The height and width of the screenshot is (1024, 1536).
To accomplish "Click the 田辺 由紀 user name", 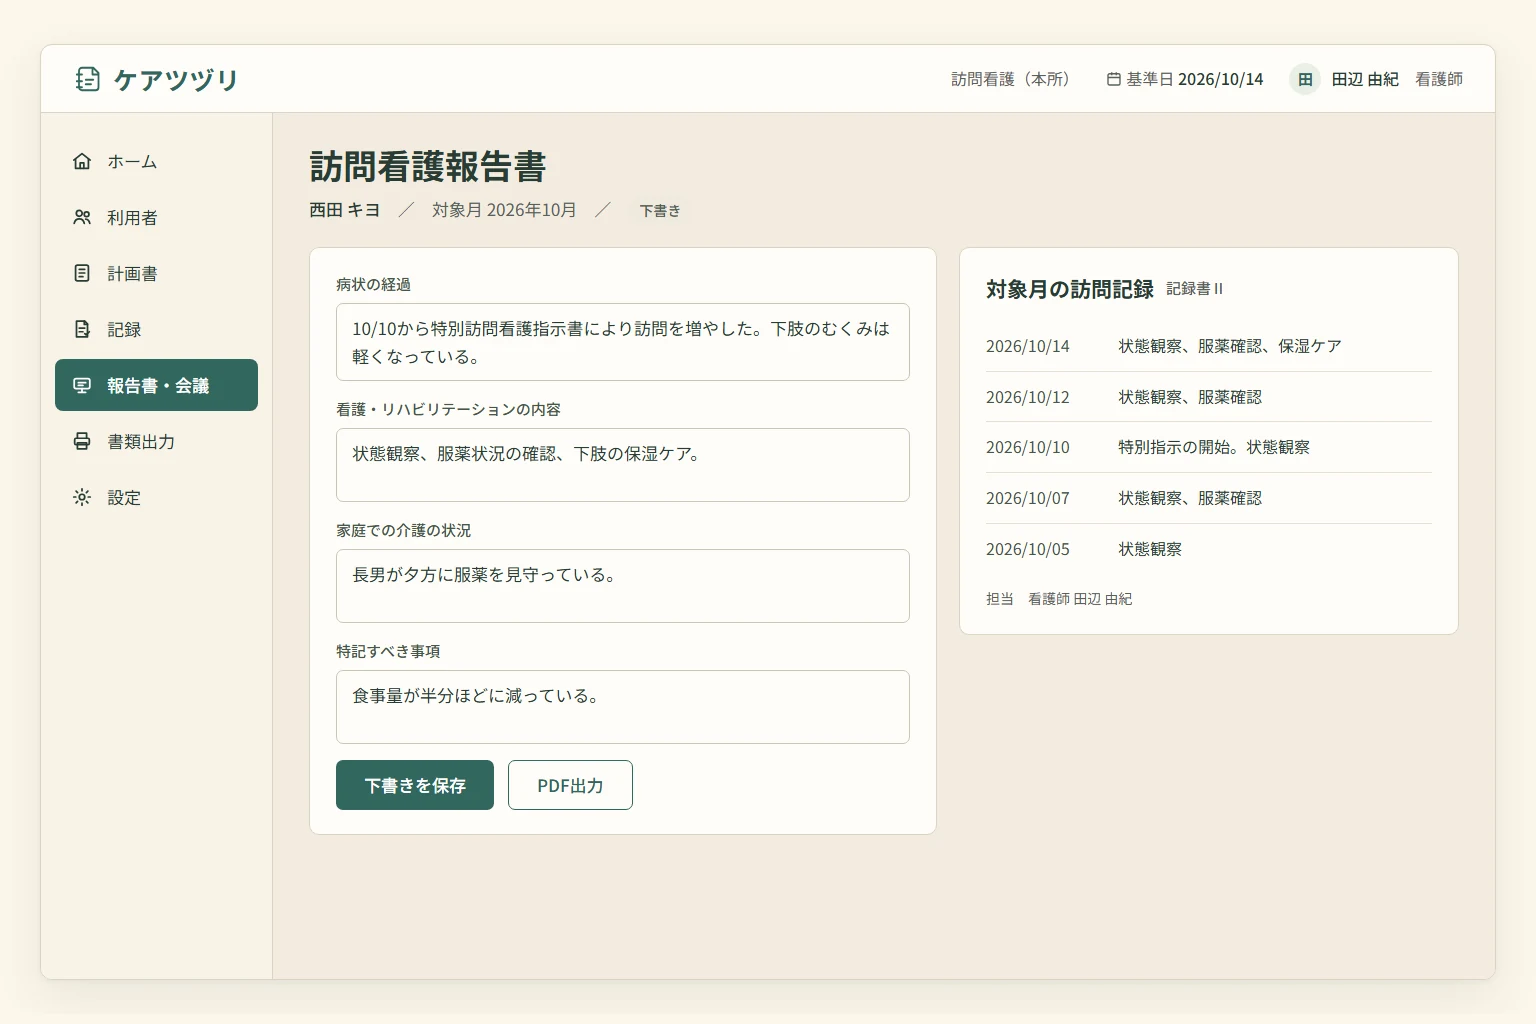I will (1365, 79).
